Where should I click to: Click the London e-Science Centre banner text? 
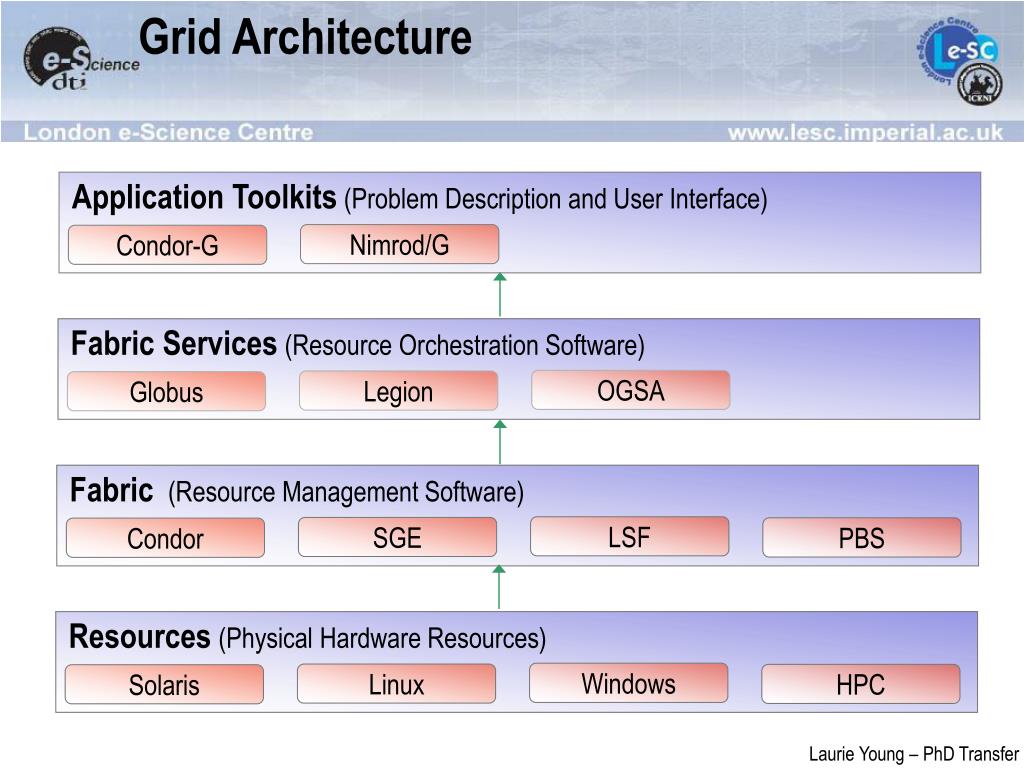[x=168, y=133]
